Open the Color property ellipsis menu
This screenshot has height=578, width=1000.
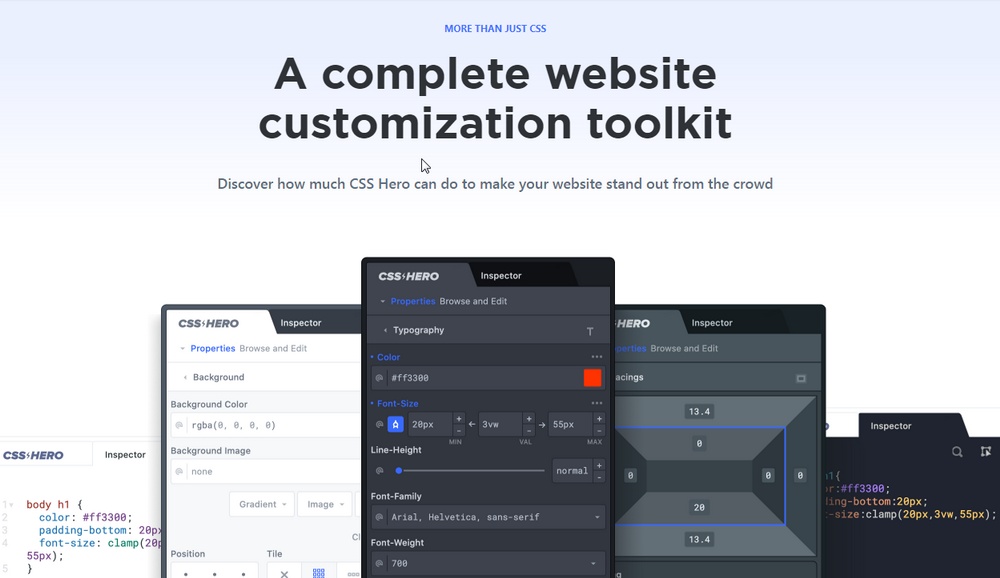[596, 357]
